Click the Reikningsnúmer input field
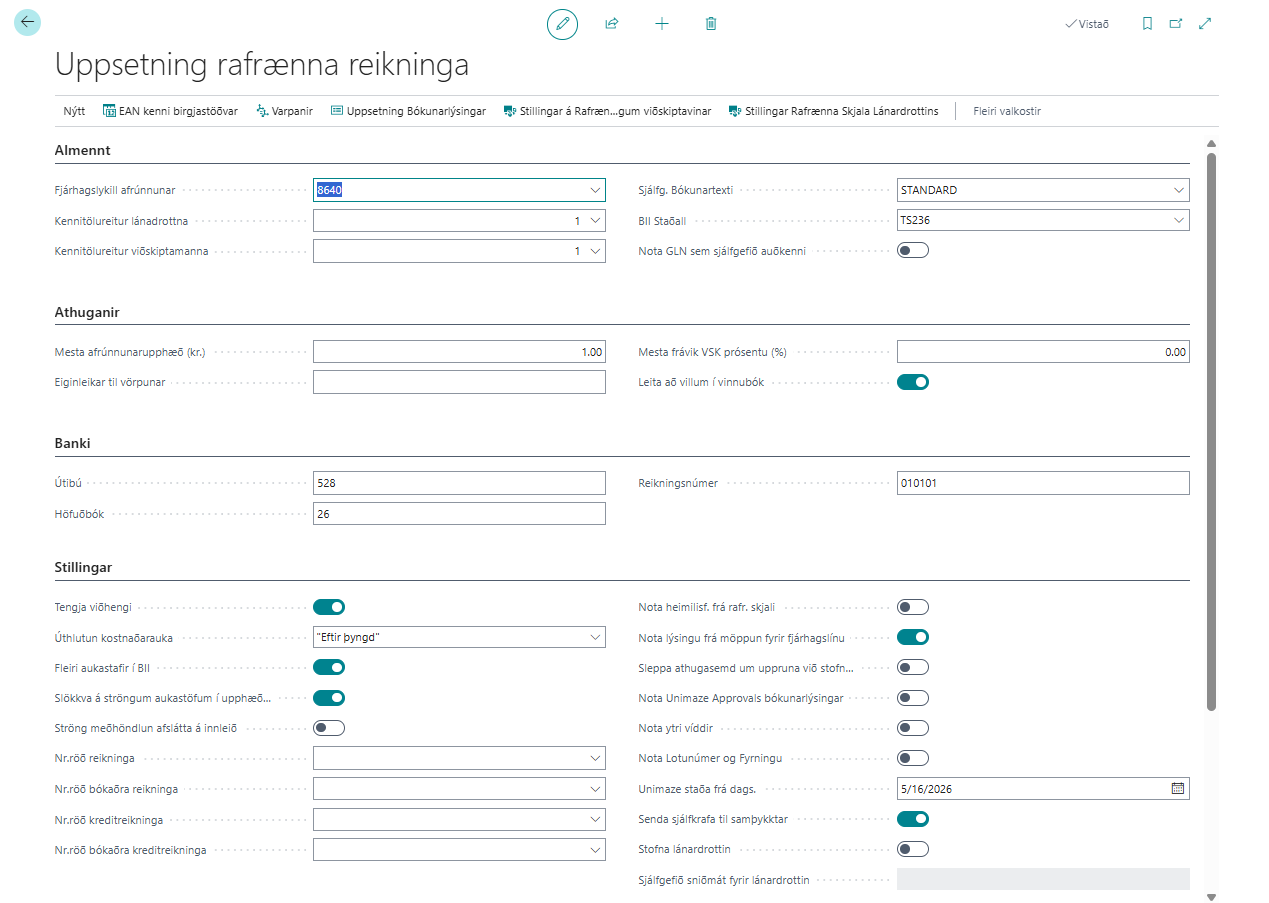The height and width of the screenshot is (903, 1269). click(x=1043, y=483)
